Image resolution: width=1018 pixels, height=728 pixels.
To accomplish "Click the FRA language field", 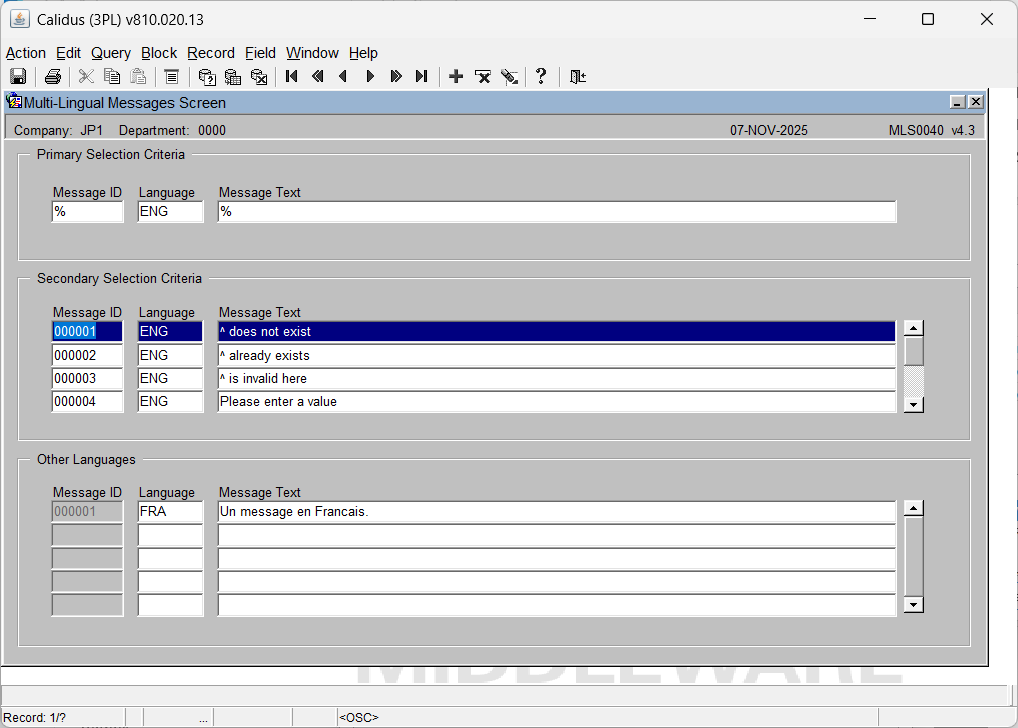I will [170, 512].
